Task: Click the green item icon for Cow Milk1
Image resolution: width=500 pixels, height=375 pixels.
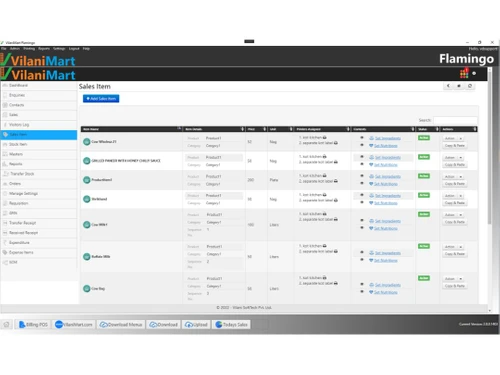Action: click(x=87, y=225)
